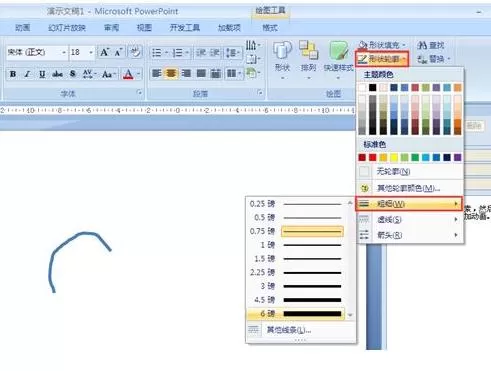491x371 pixels.
Task: Click the Find button
Action: click(x=430, y=45)
